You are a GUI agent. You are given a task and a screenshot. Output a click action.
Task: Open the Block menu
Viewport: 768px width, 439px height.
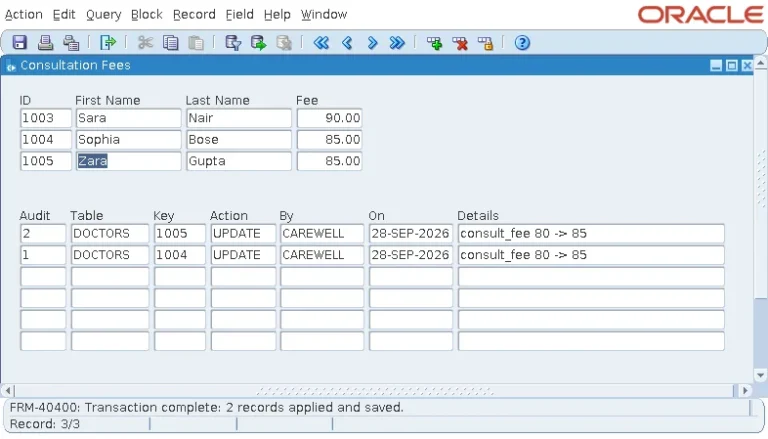pyautogui.click(x=146, y=15)
